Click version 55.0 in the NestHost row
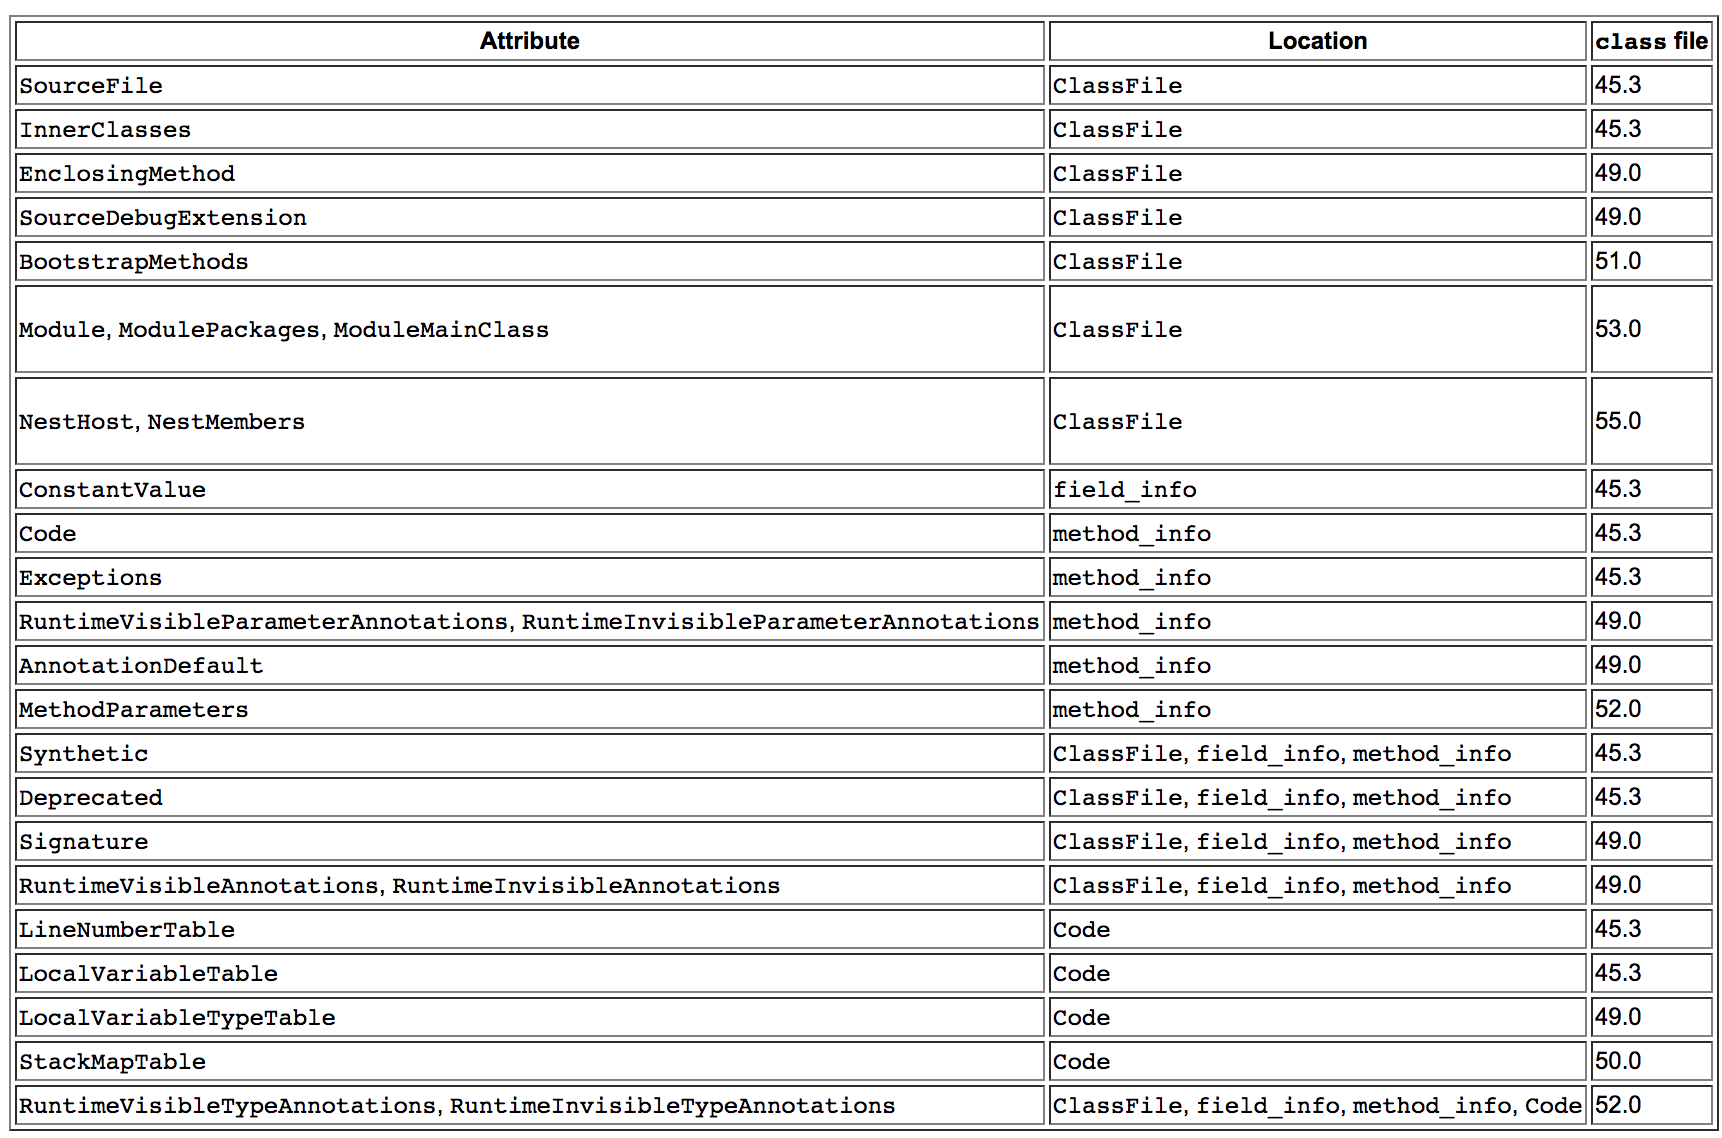Image resolution: width=1722 pixels, height=1138 pixels. [x=1651, y=421]
